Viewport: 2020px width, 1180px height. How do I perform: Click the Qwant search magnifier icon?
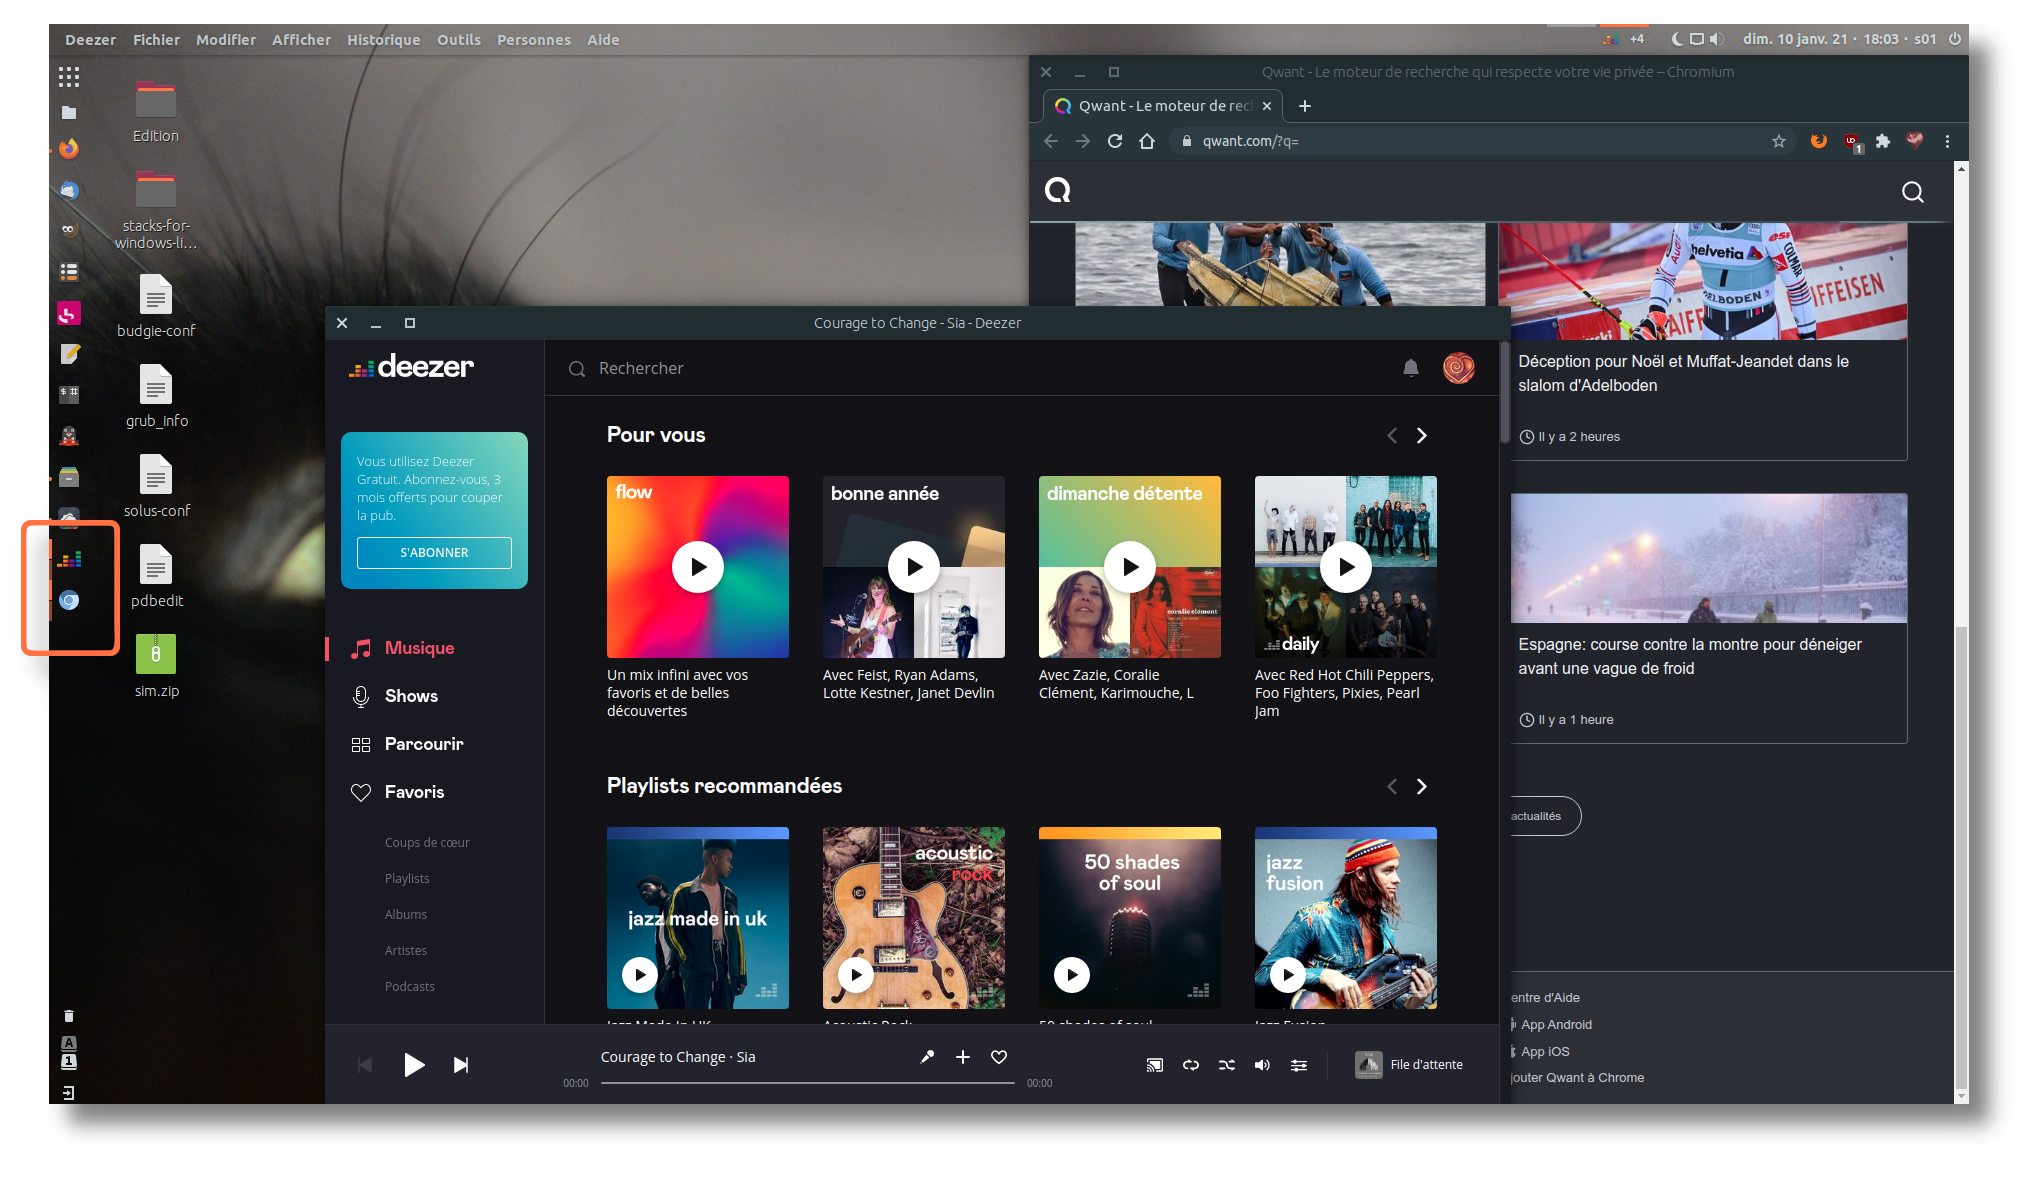[x=1912, y=192]
